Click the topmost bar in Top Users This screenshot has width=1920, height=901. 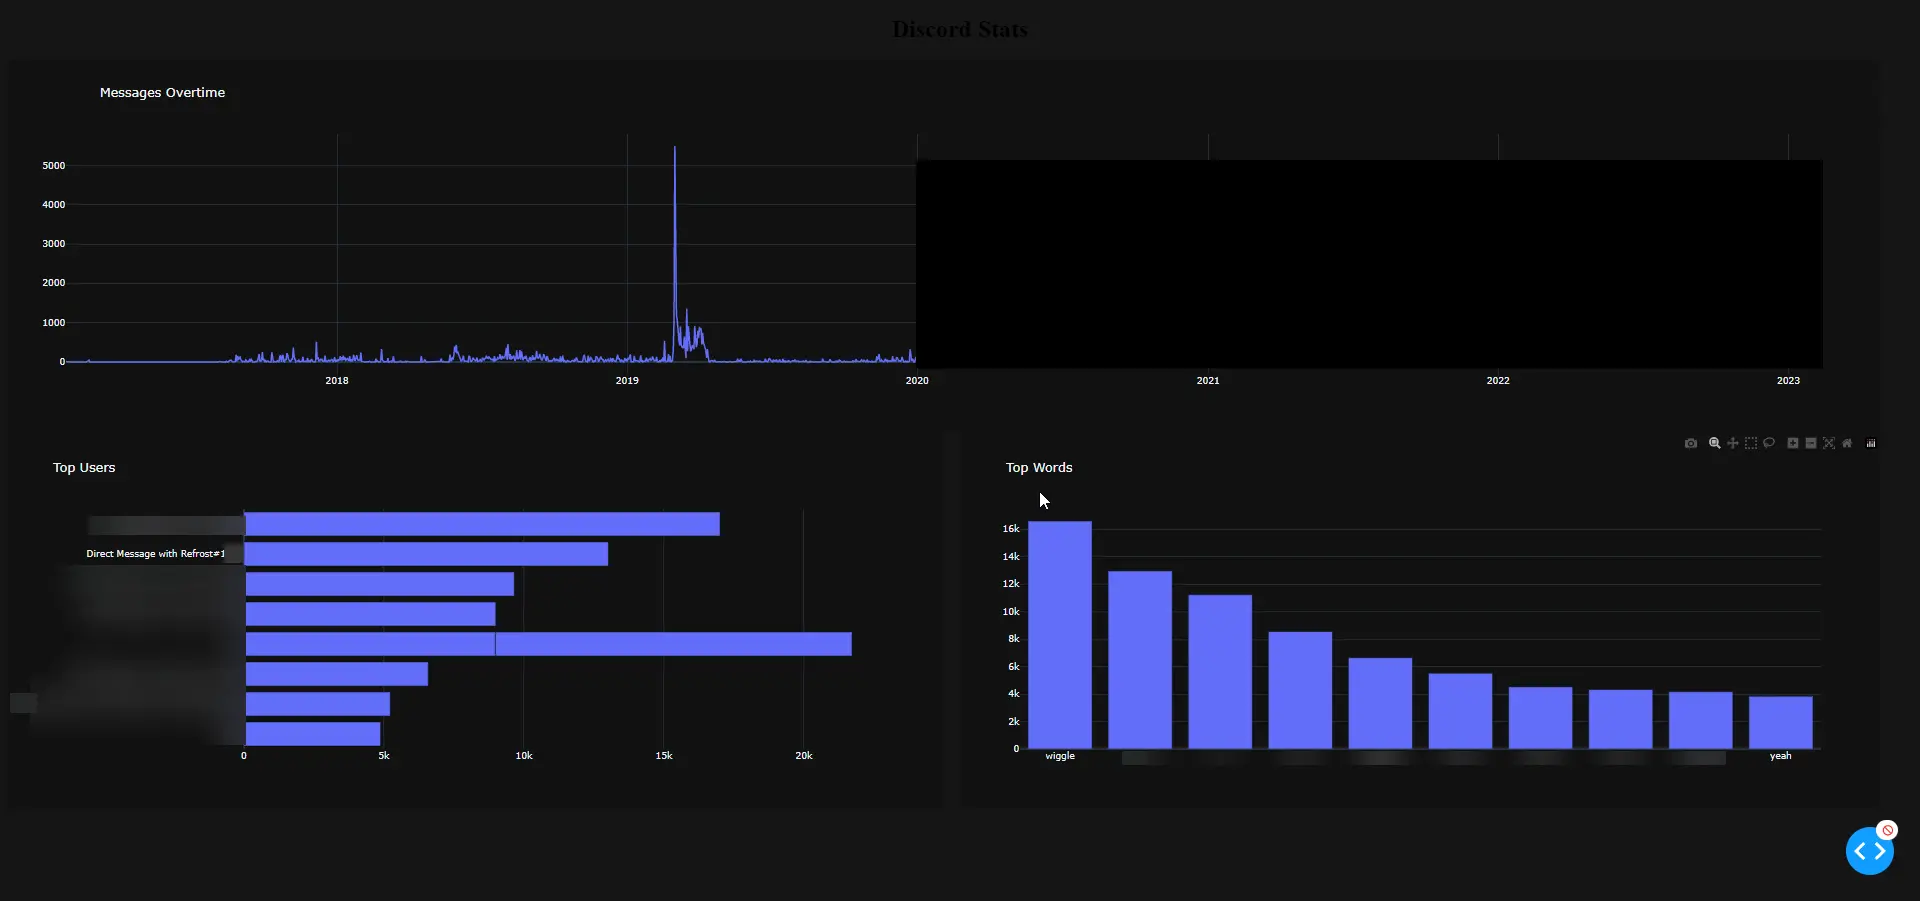pyautogui.click(x=482, y=524)
